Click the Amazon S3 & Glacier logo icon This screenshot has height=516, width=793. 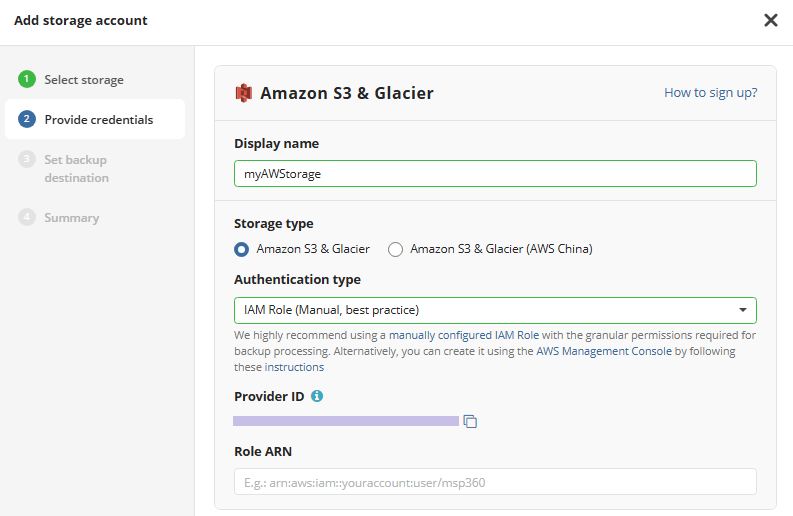click(244, 93)
